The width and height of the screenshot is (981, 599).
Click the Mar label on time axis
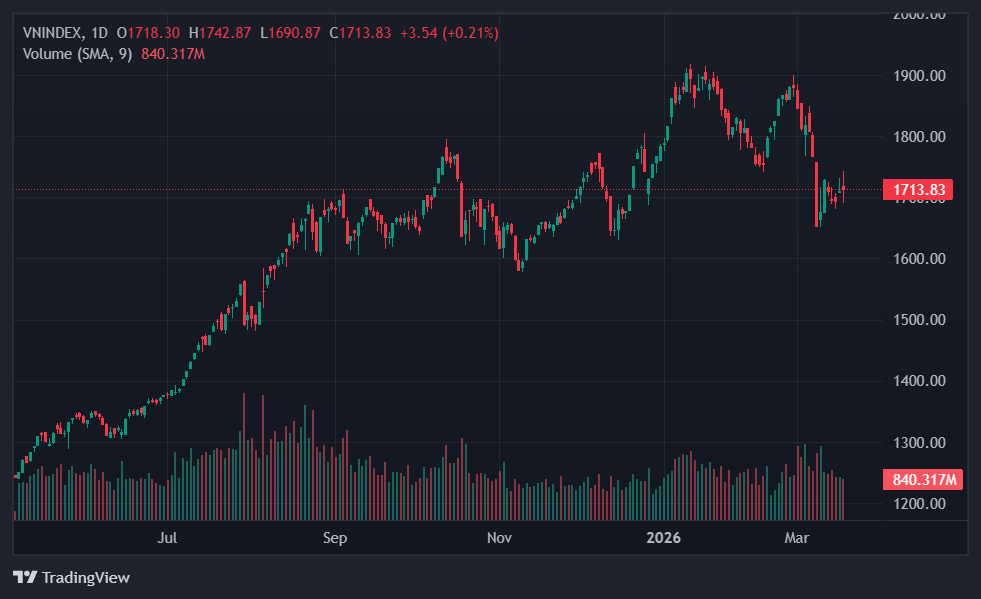pyautogui.click(x=797, y=539)
